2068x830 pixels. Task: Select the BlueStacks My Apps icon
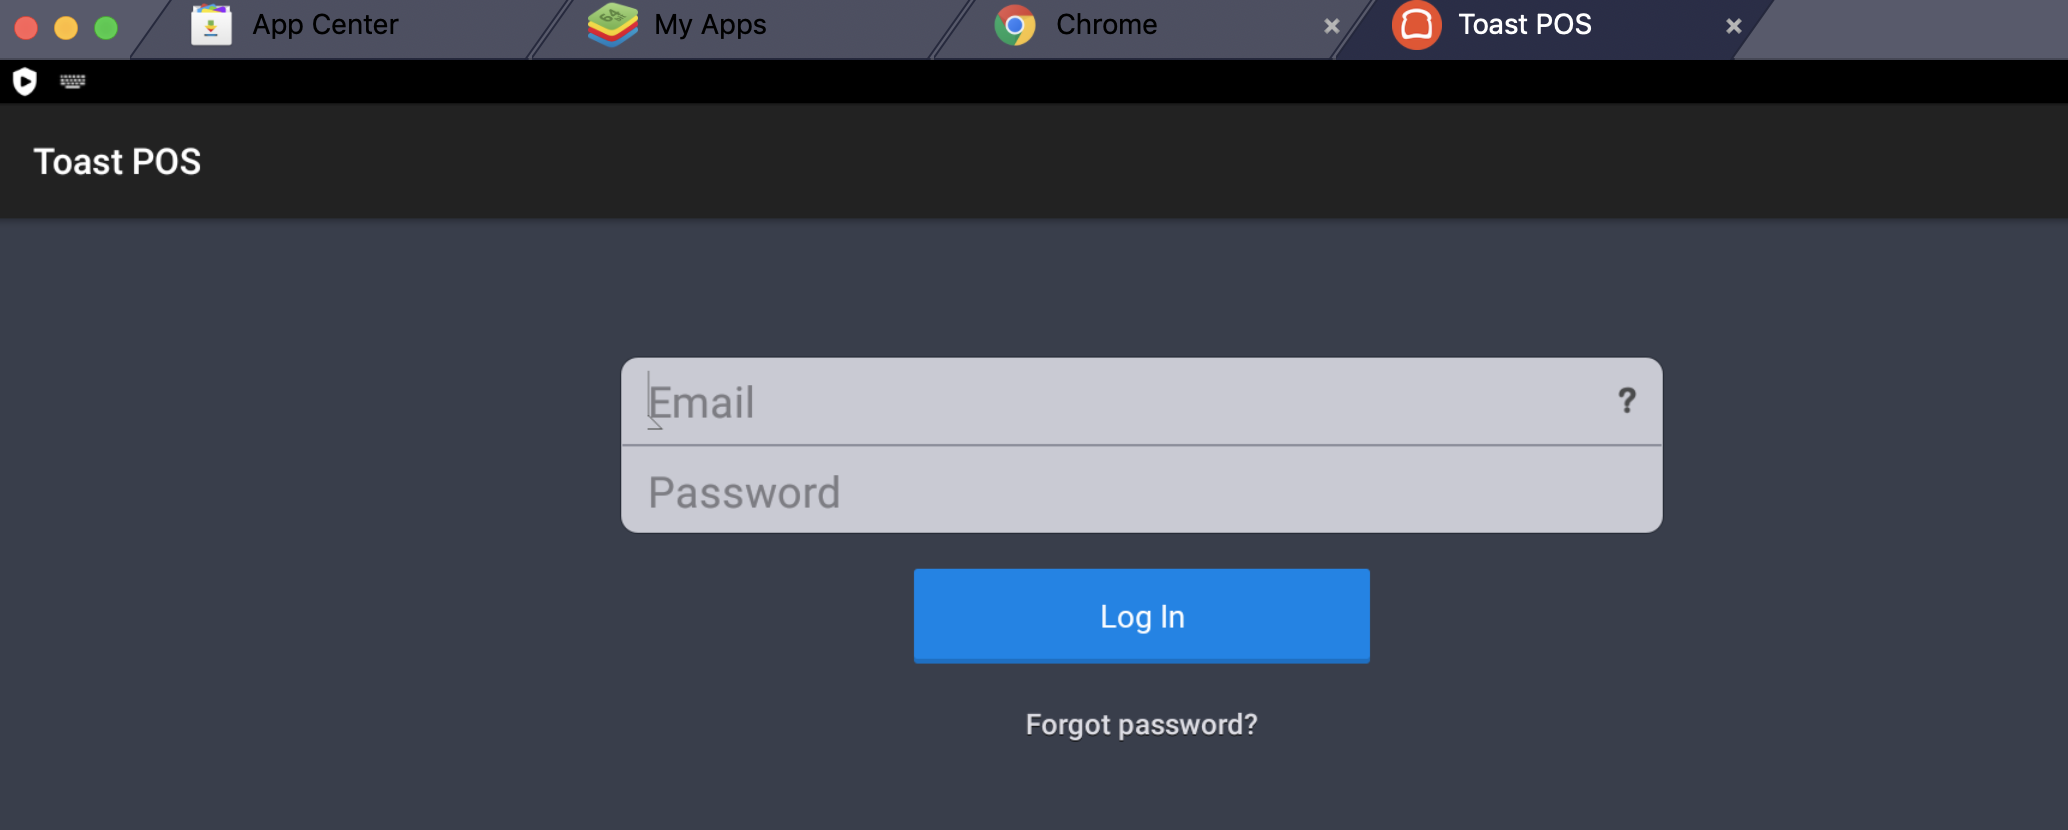[611, 24]
